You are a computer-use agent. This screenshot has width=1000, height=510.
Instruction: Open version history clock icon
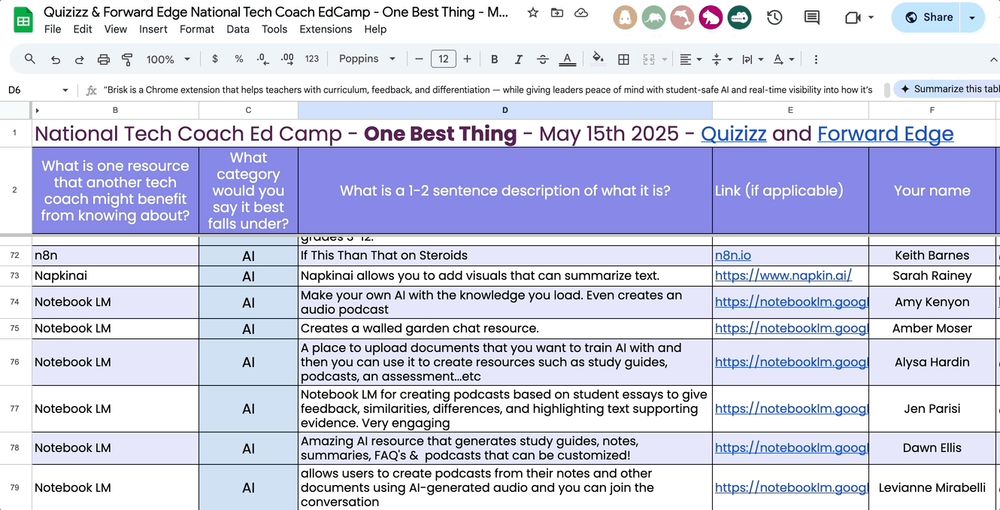click(774, 18)
